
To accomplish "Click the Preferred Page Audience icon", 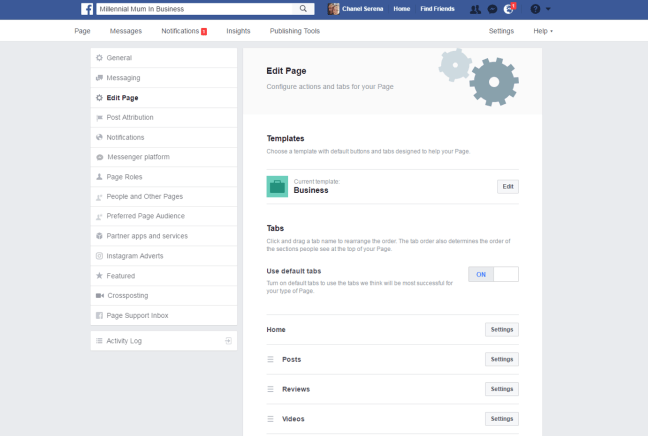I will 99,217.
